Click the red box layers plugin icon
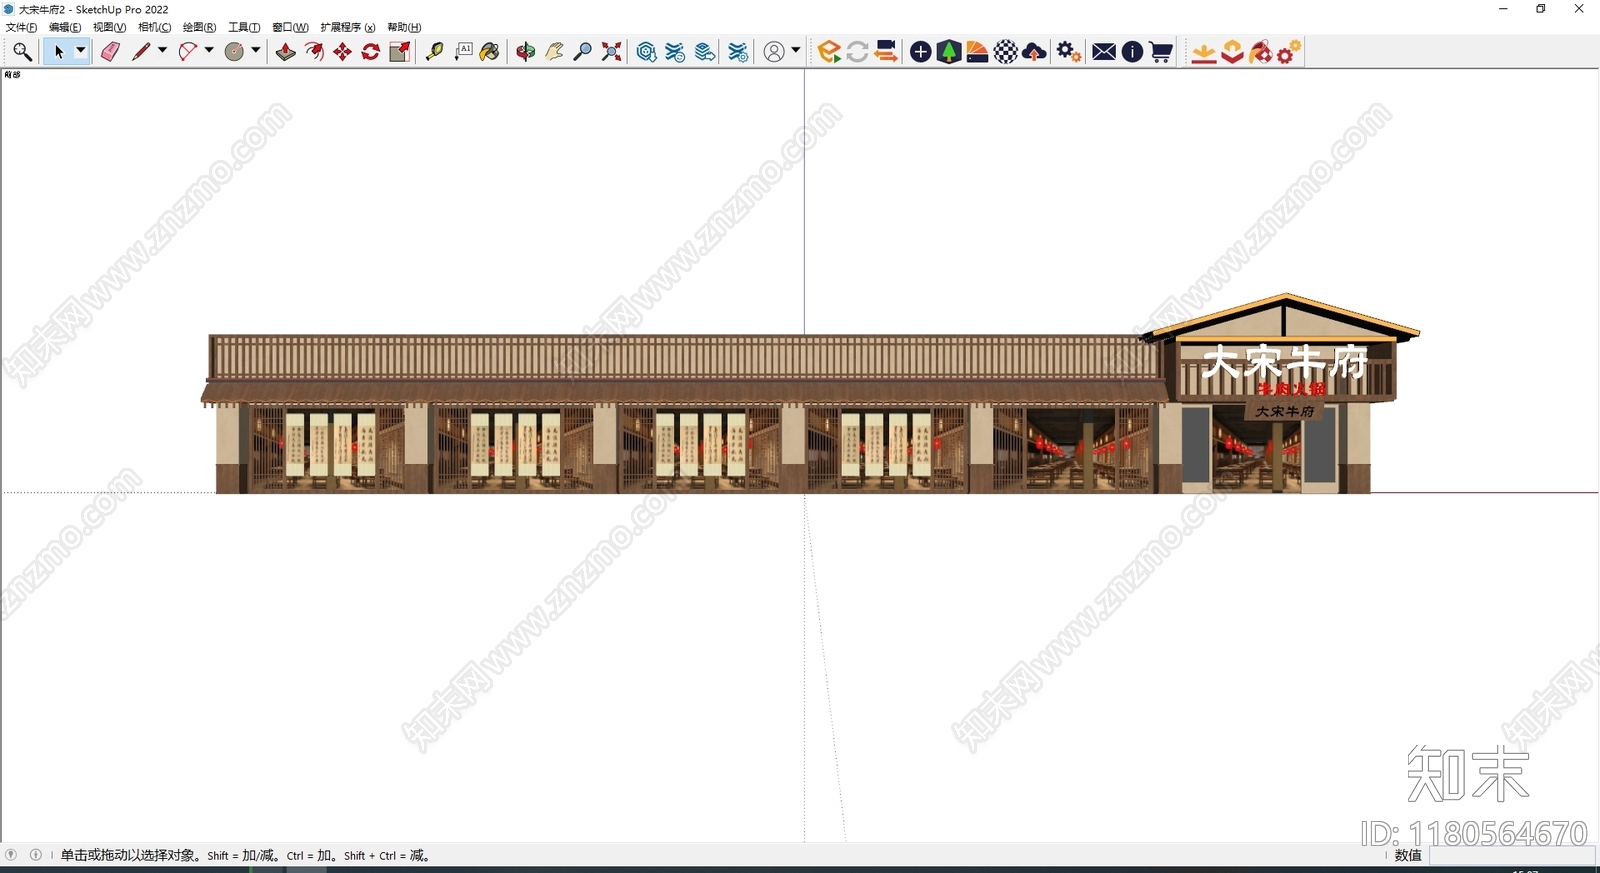The image size is (1600, 873). click(1233, 52)
